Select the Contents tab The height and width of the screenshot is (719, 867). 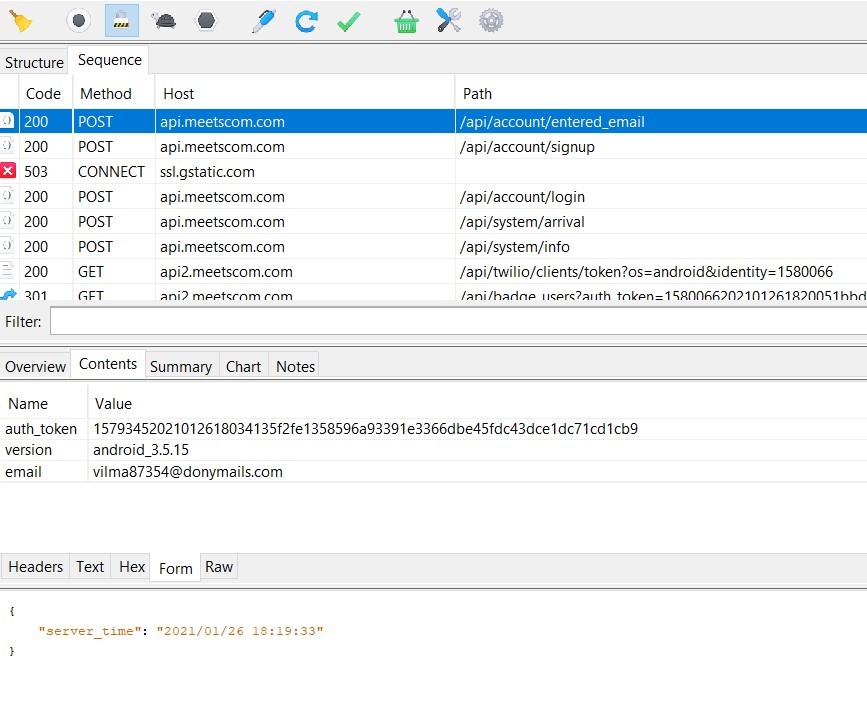click(x=108, y=364)
